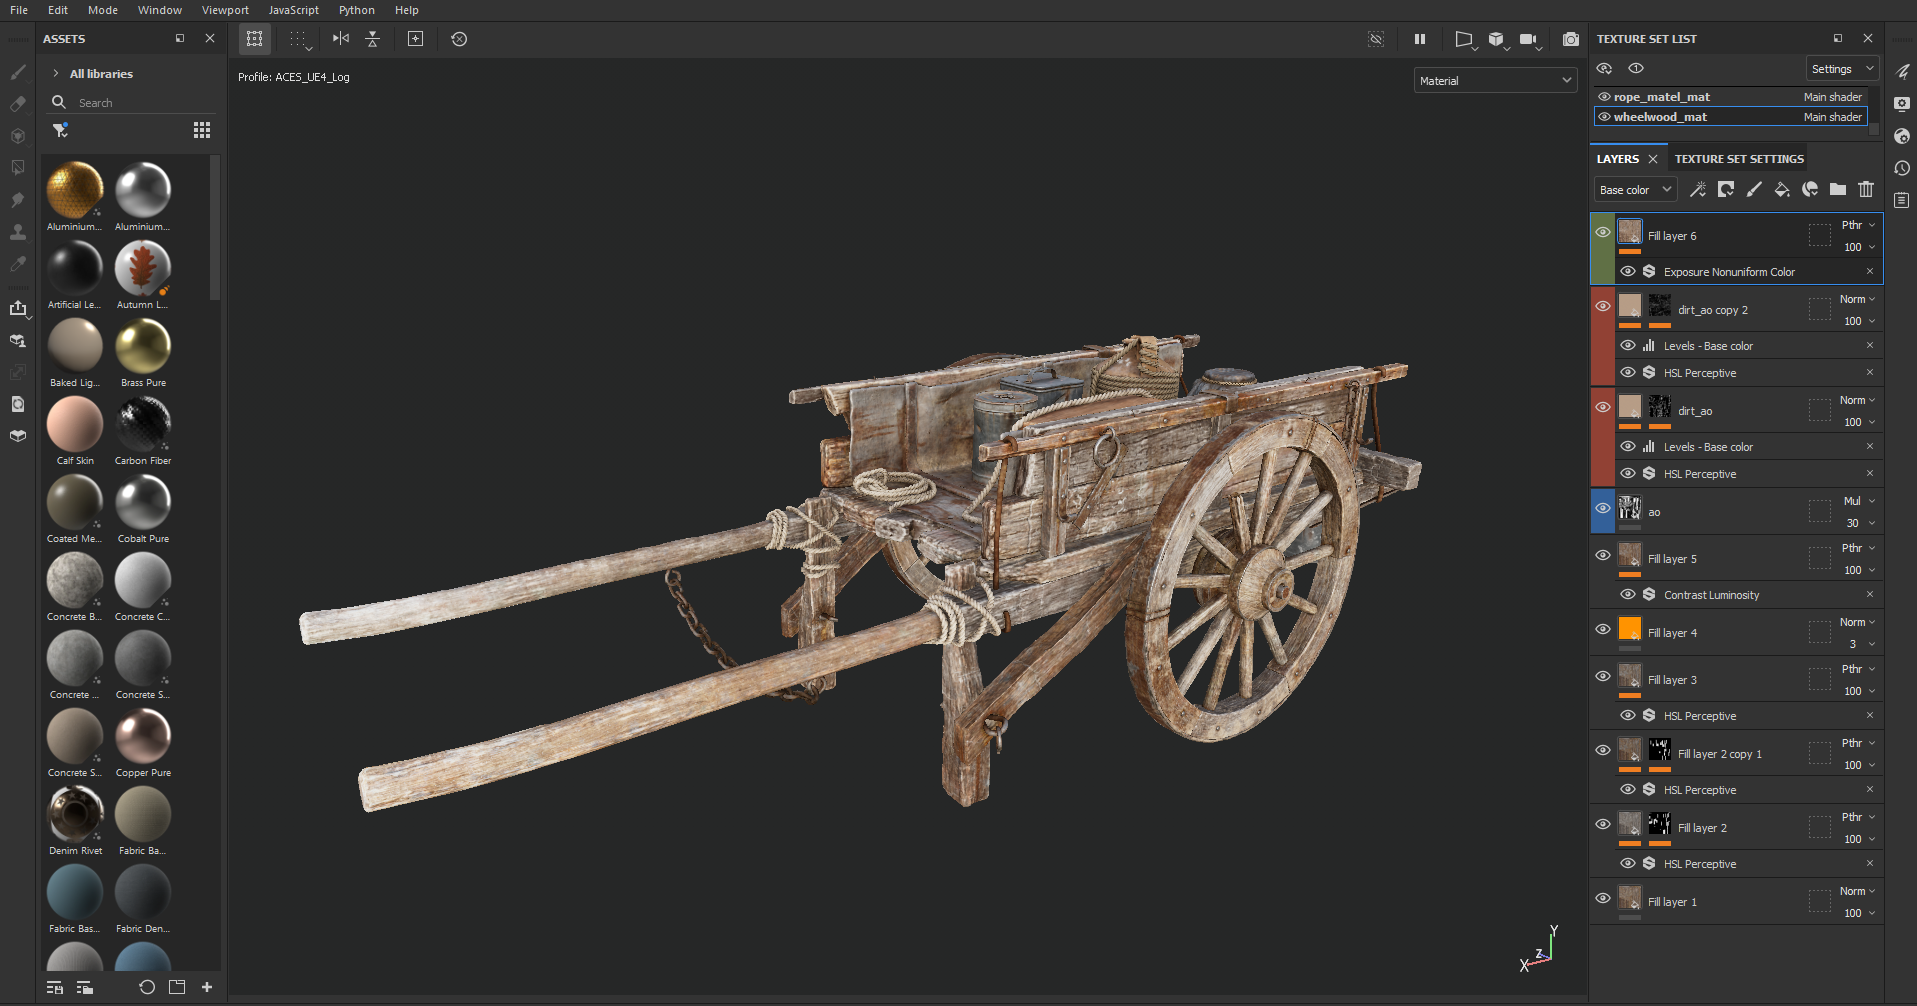Hide the Fill layer 6 layer
The width and height of the screenshot is (1917, 1006).
pos(1603,232)
